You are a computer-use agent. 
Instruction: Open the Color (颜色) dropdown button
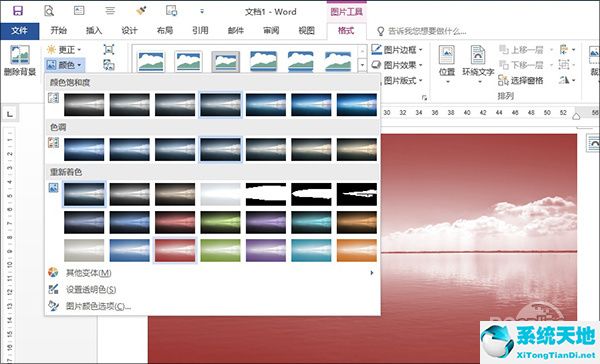coord(64,65)
